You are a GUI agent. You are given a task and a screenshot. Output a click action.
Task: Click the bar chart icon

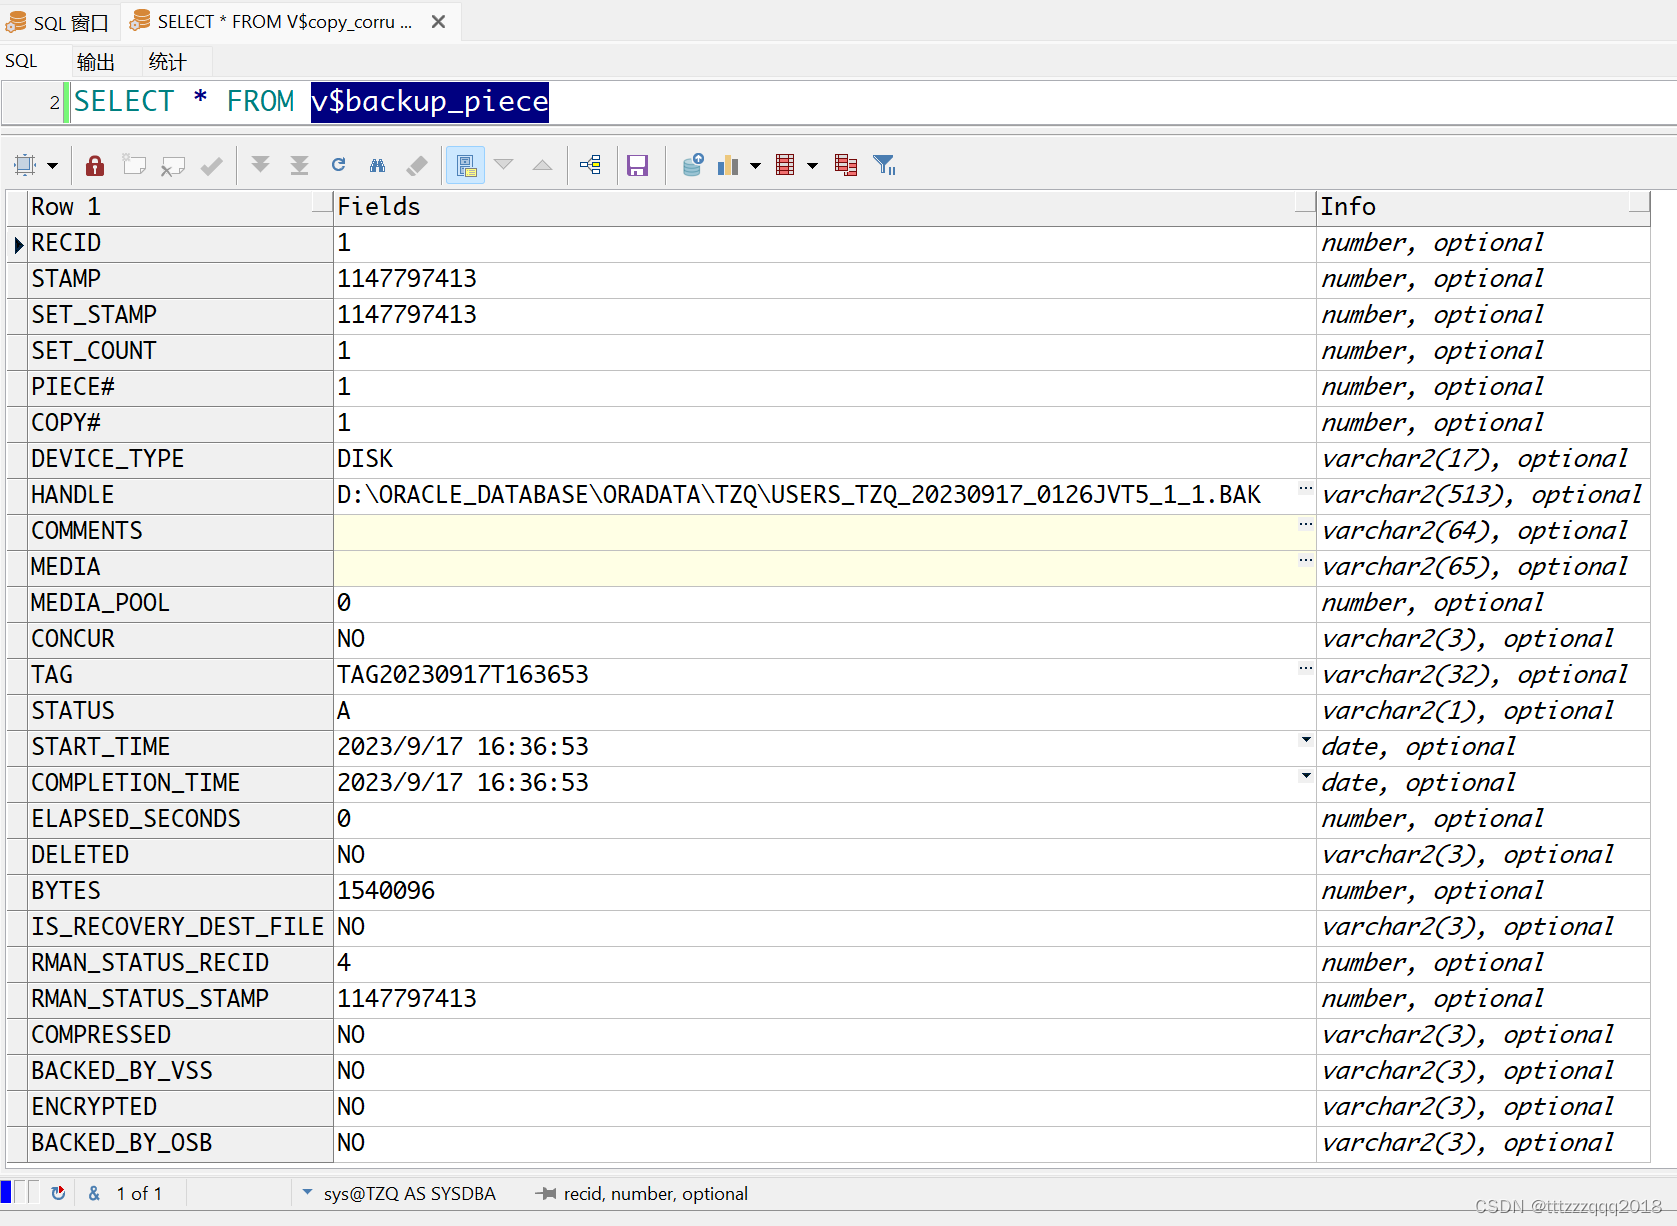728,165
